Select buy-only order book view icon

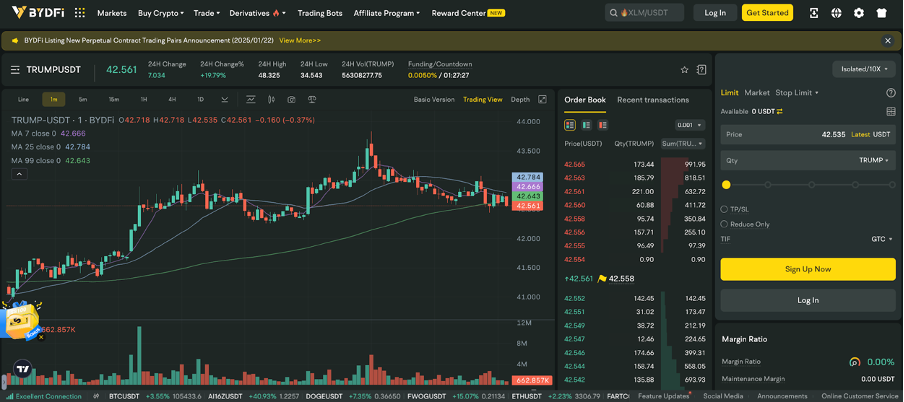click(586, 125)
